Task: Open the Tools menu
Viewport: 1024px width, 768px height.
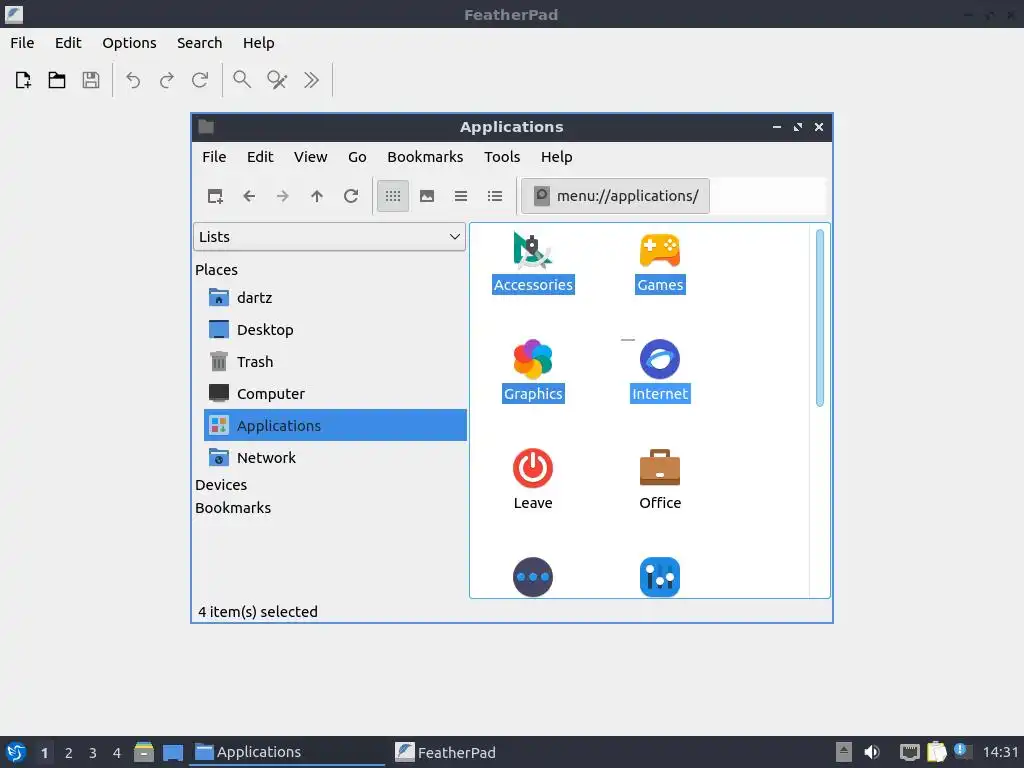Action: click(502, 157)
